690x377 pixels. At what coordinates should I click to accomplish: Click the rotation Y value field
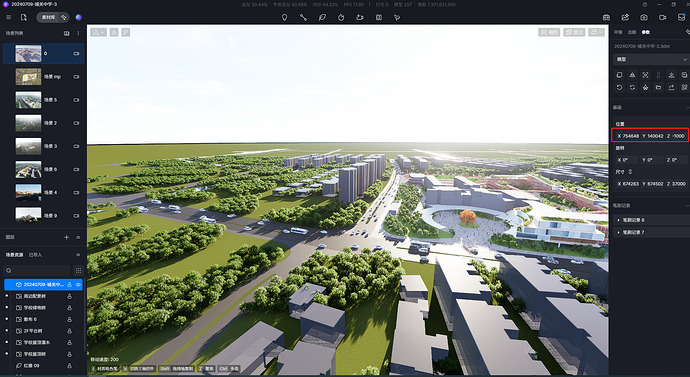(652, 160)
